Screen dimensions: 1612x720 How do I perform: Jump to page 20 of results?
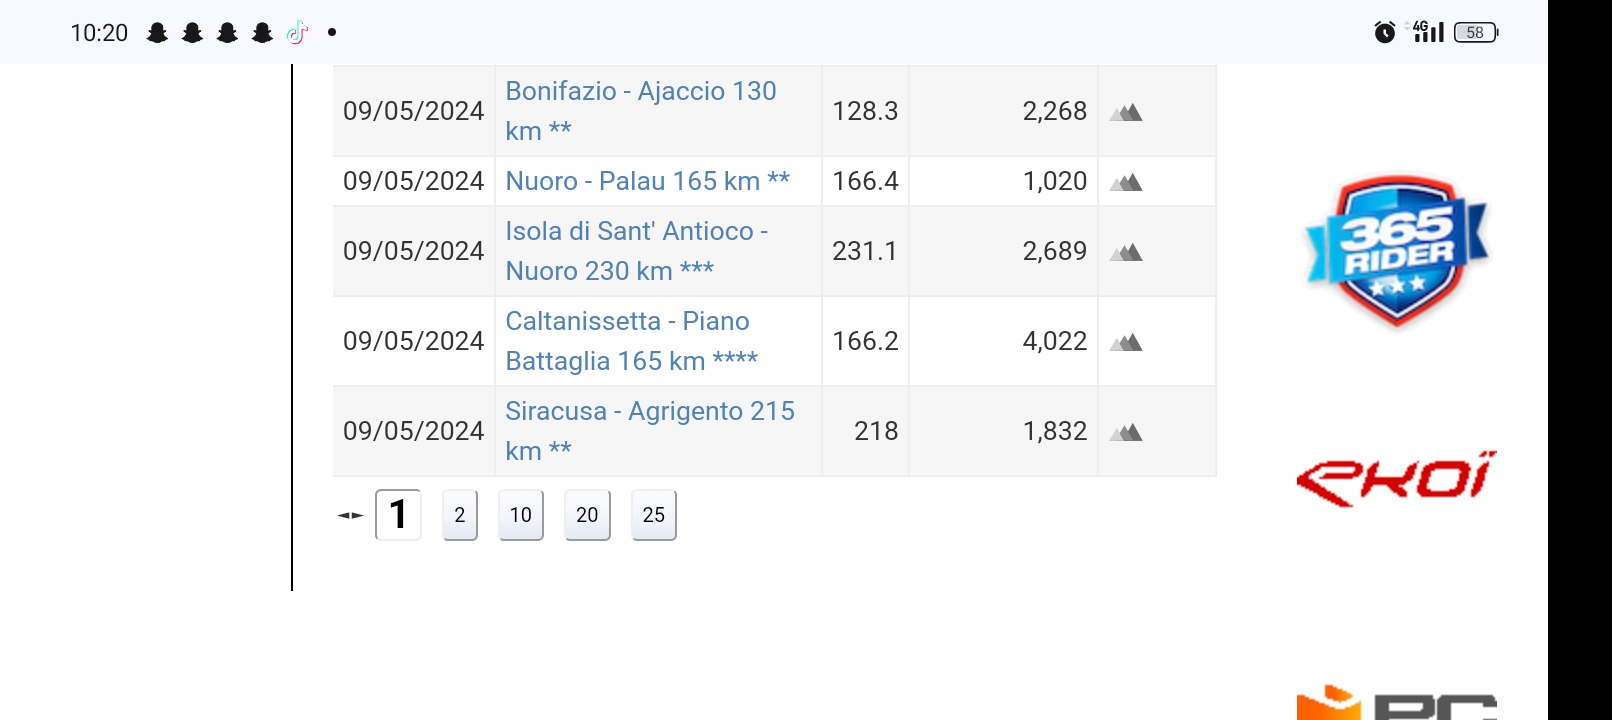click(587, 515)
